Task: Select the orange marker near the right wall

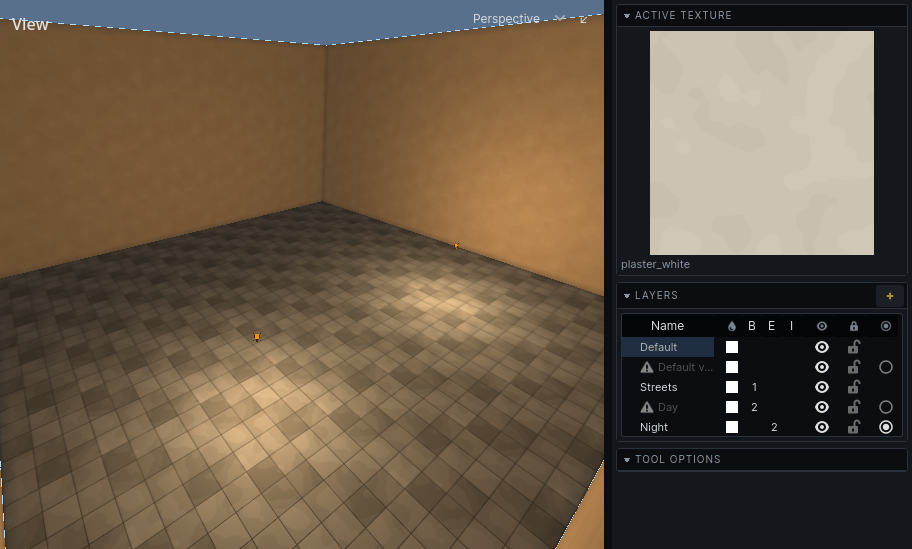Action: [457, 246]
